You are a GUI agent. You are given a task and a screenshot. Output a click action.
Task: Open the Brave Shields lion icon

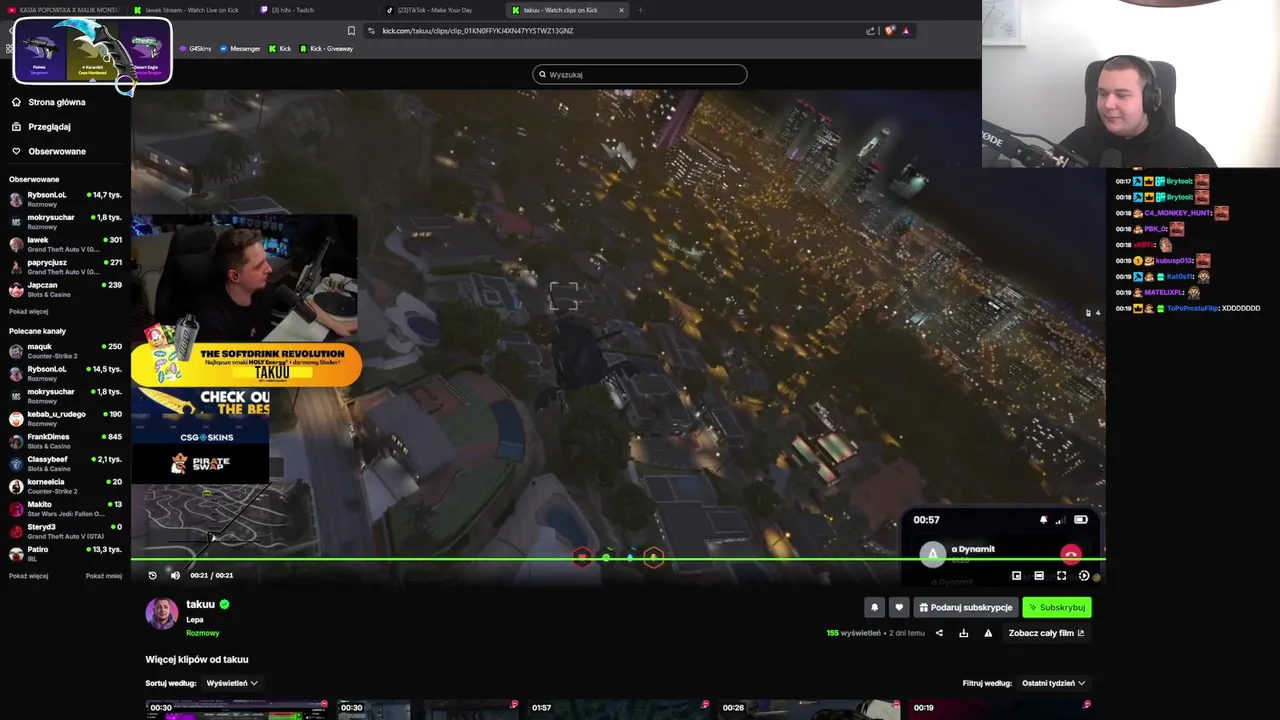tap(889, 31)
